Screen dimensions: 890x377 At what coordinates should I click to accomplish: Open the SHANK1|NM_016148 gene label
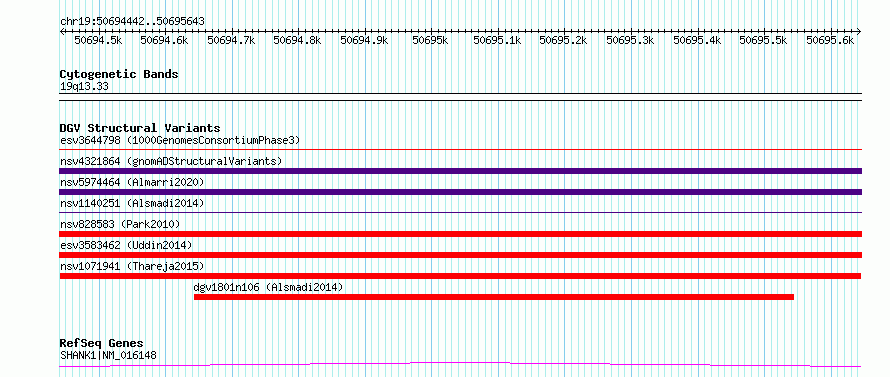[108, 356]
